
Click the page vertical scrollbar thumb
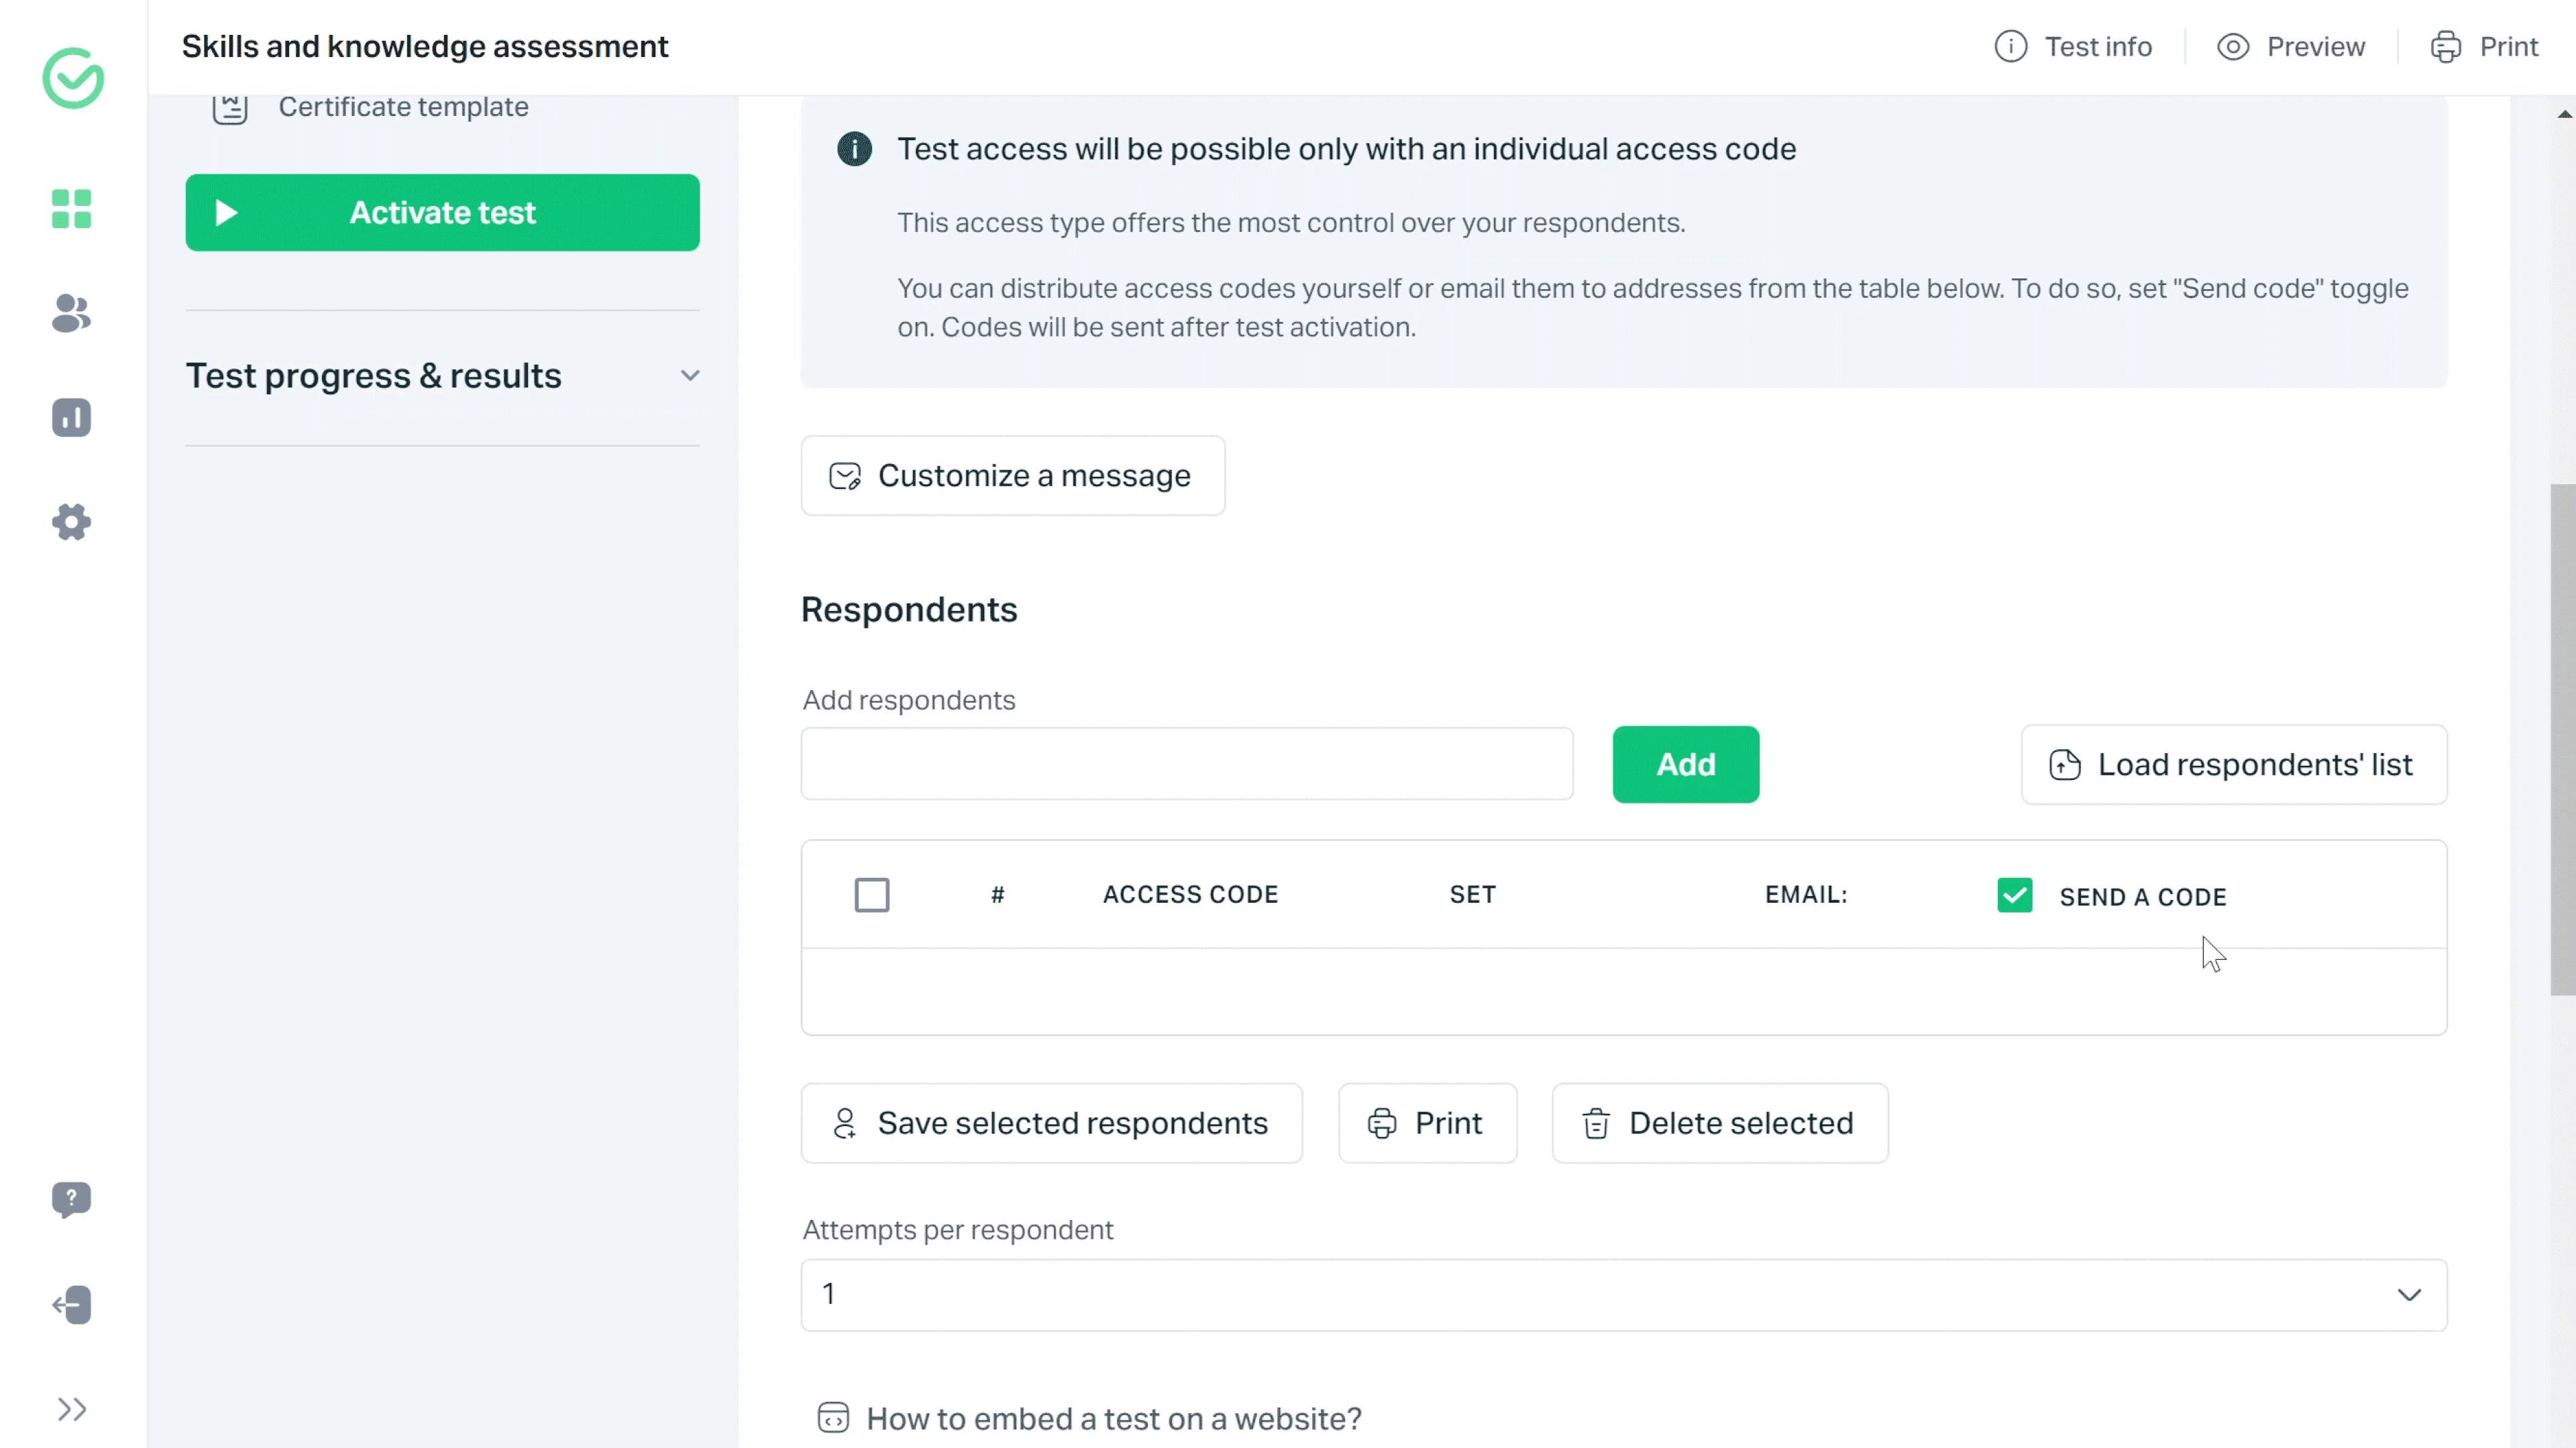click(2562, 740)
